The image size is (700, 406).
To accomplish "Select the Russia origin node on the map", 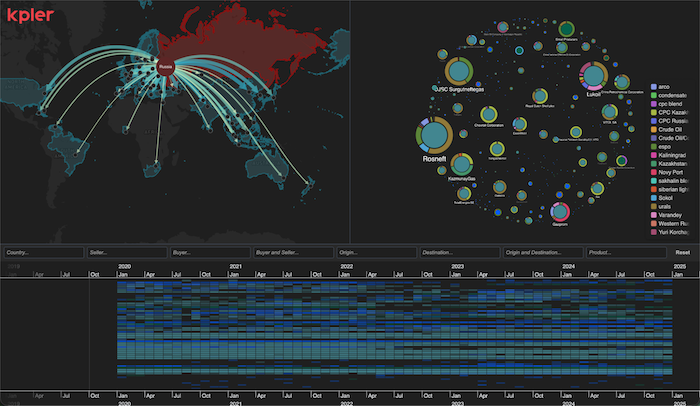I will 165,67.
